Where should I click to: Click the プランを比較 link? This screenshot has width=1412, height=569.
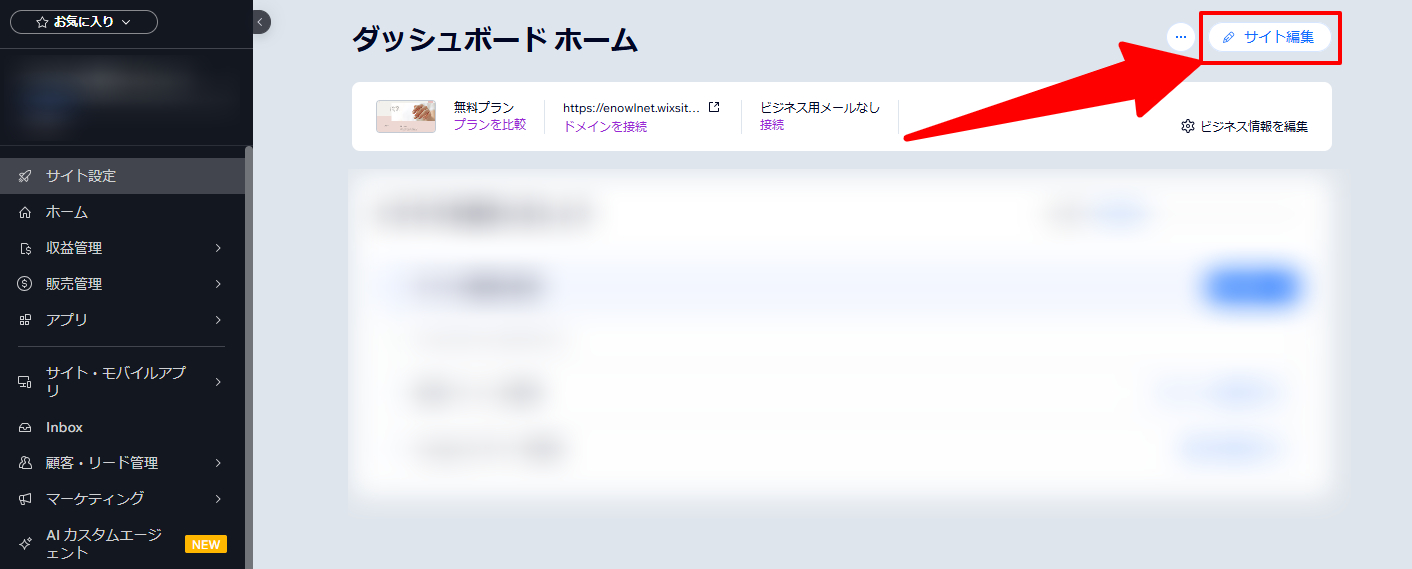pos(490,125)
